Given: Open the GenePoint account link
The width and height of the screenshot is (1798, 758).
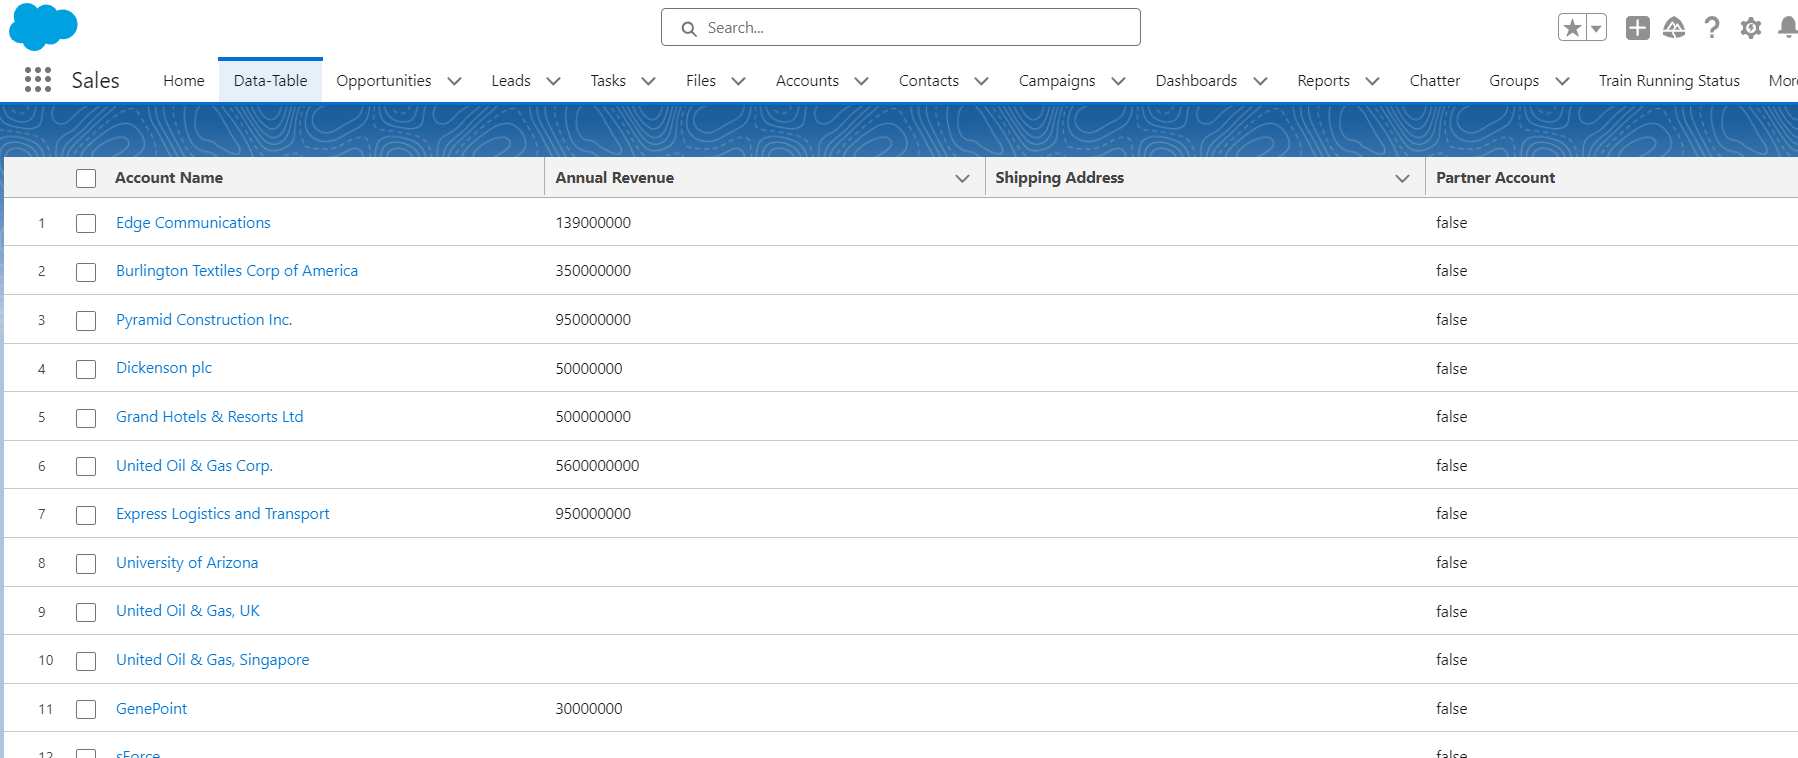Looking at the screenshot, I should (x=151, y=709).
